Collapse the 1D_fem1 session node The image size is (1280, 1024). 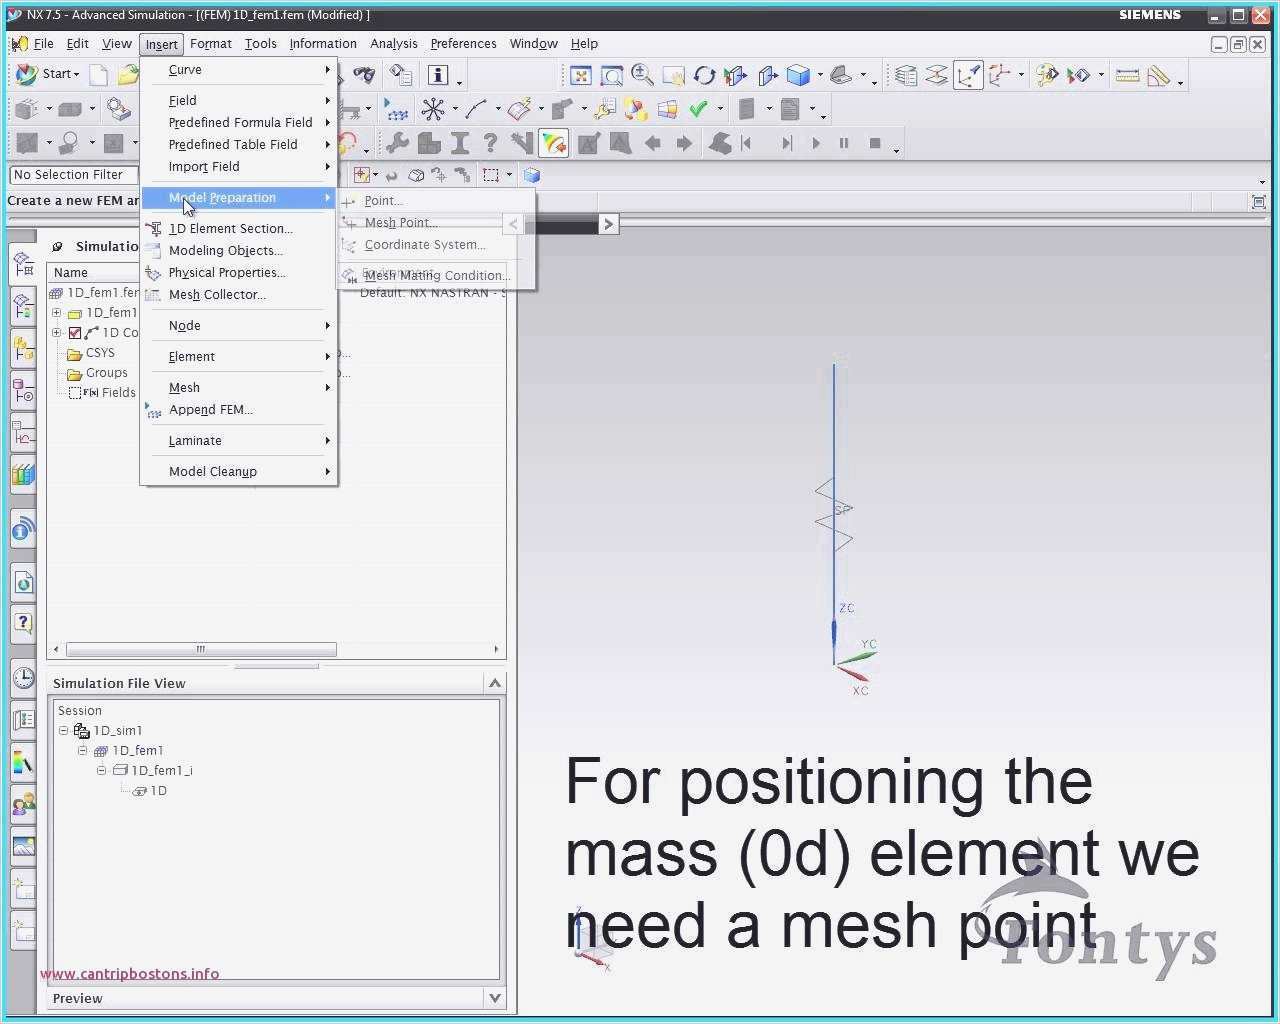[83, 751]
